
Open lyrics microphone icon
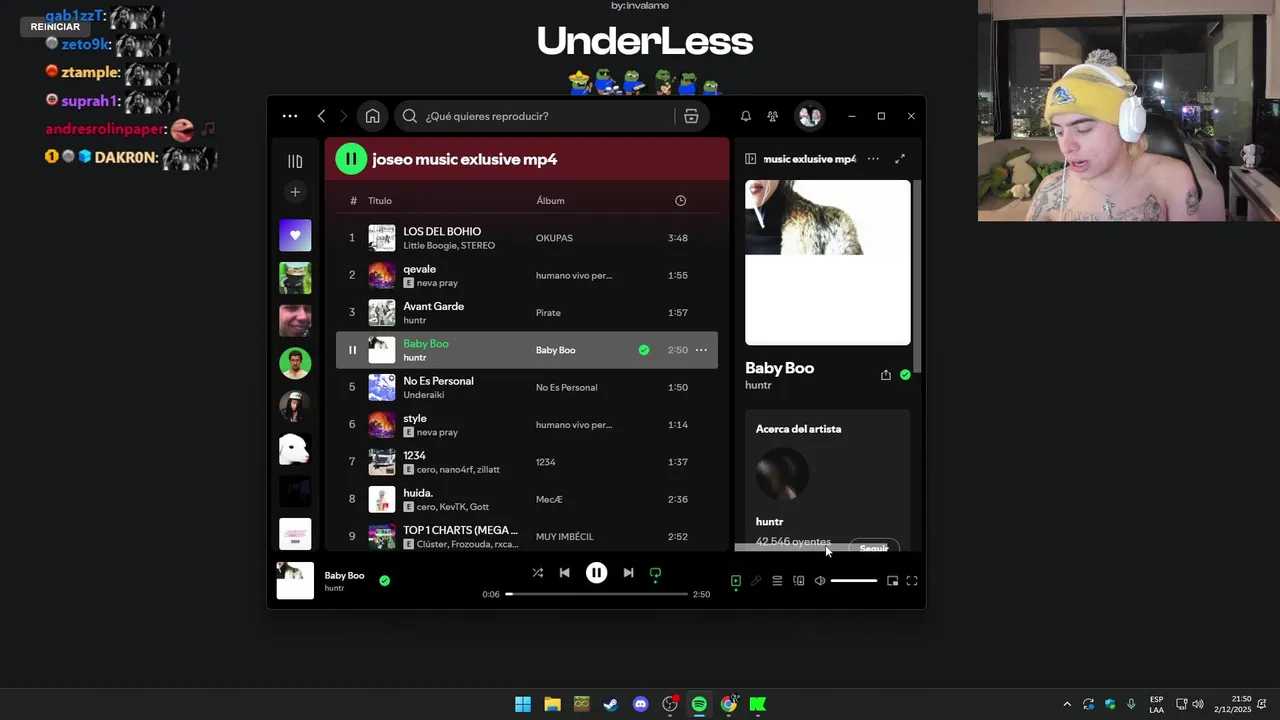[x=756, y=581]
